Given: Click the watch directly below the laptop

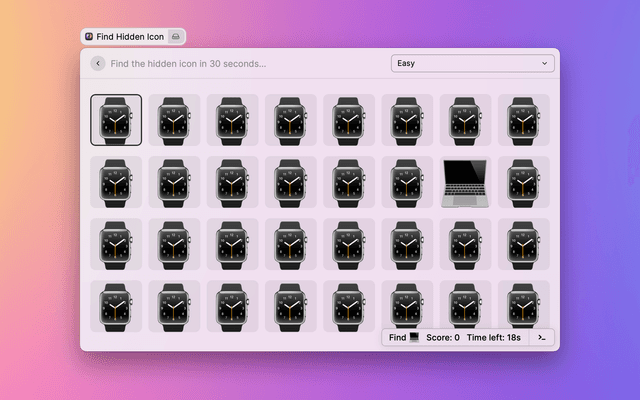Looking at the screenshot, I should (x=465, y=243).
